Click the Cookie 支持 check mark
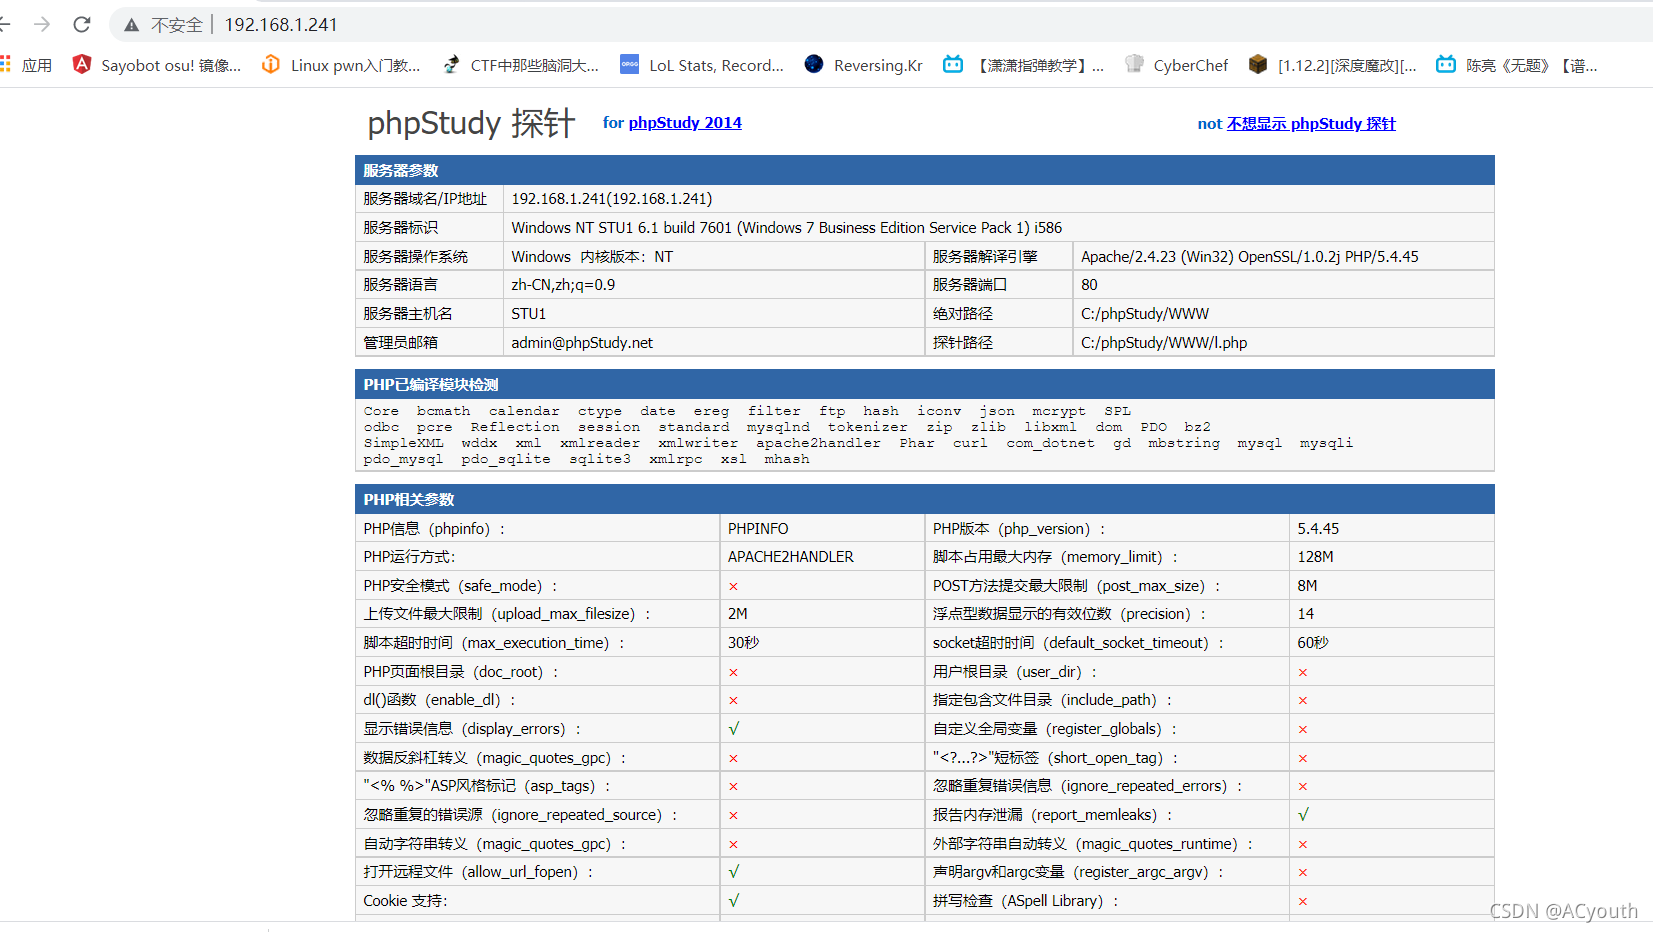The width and height of the screenshot is (1653, 932). [x=734, y=901]
